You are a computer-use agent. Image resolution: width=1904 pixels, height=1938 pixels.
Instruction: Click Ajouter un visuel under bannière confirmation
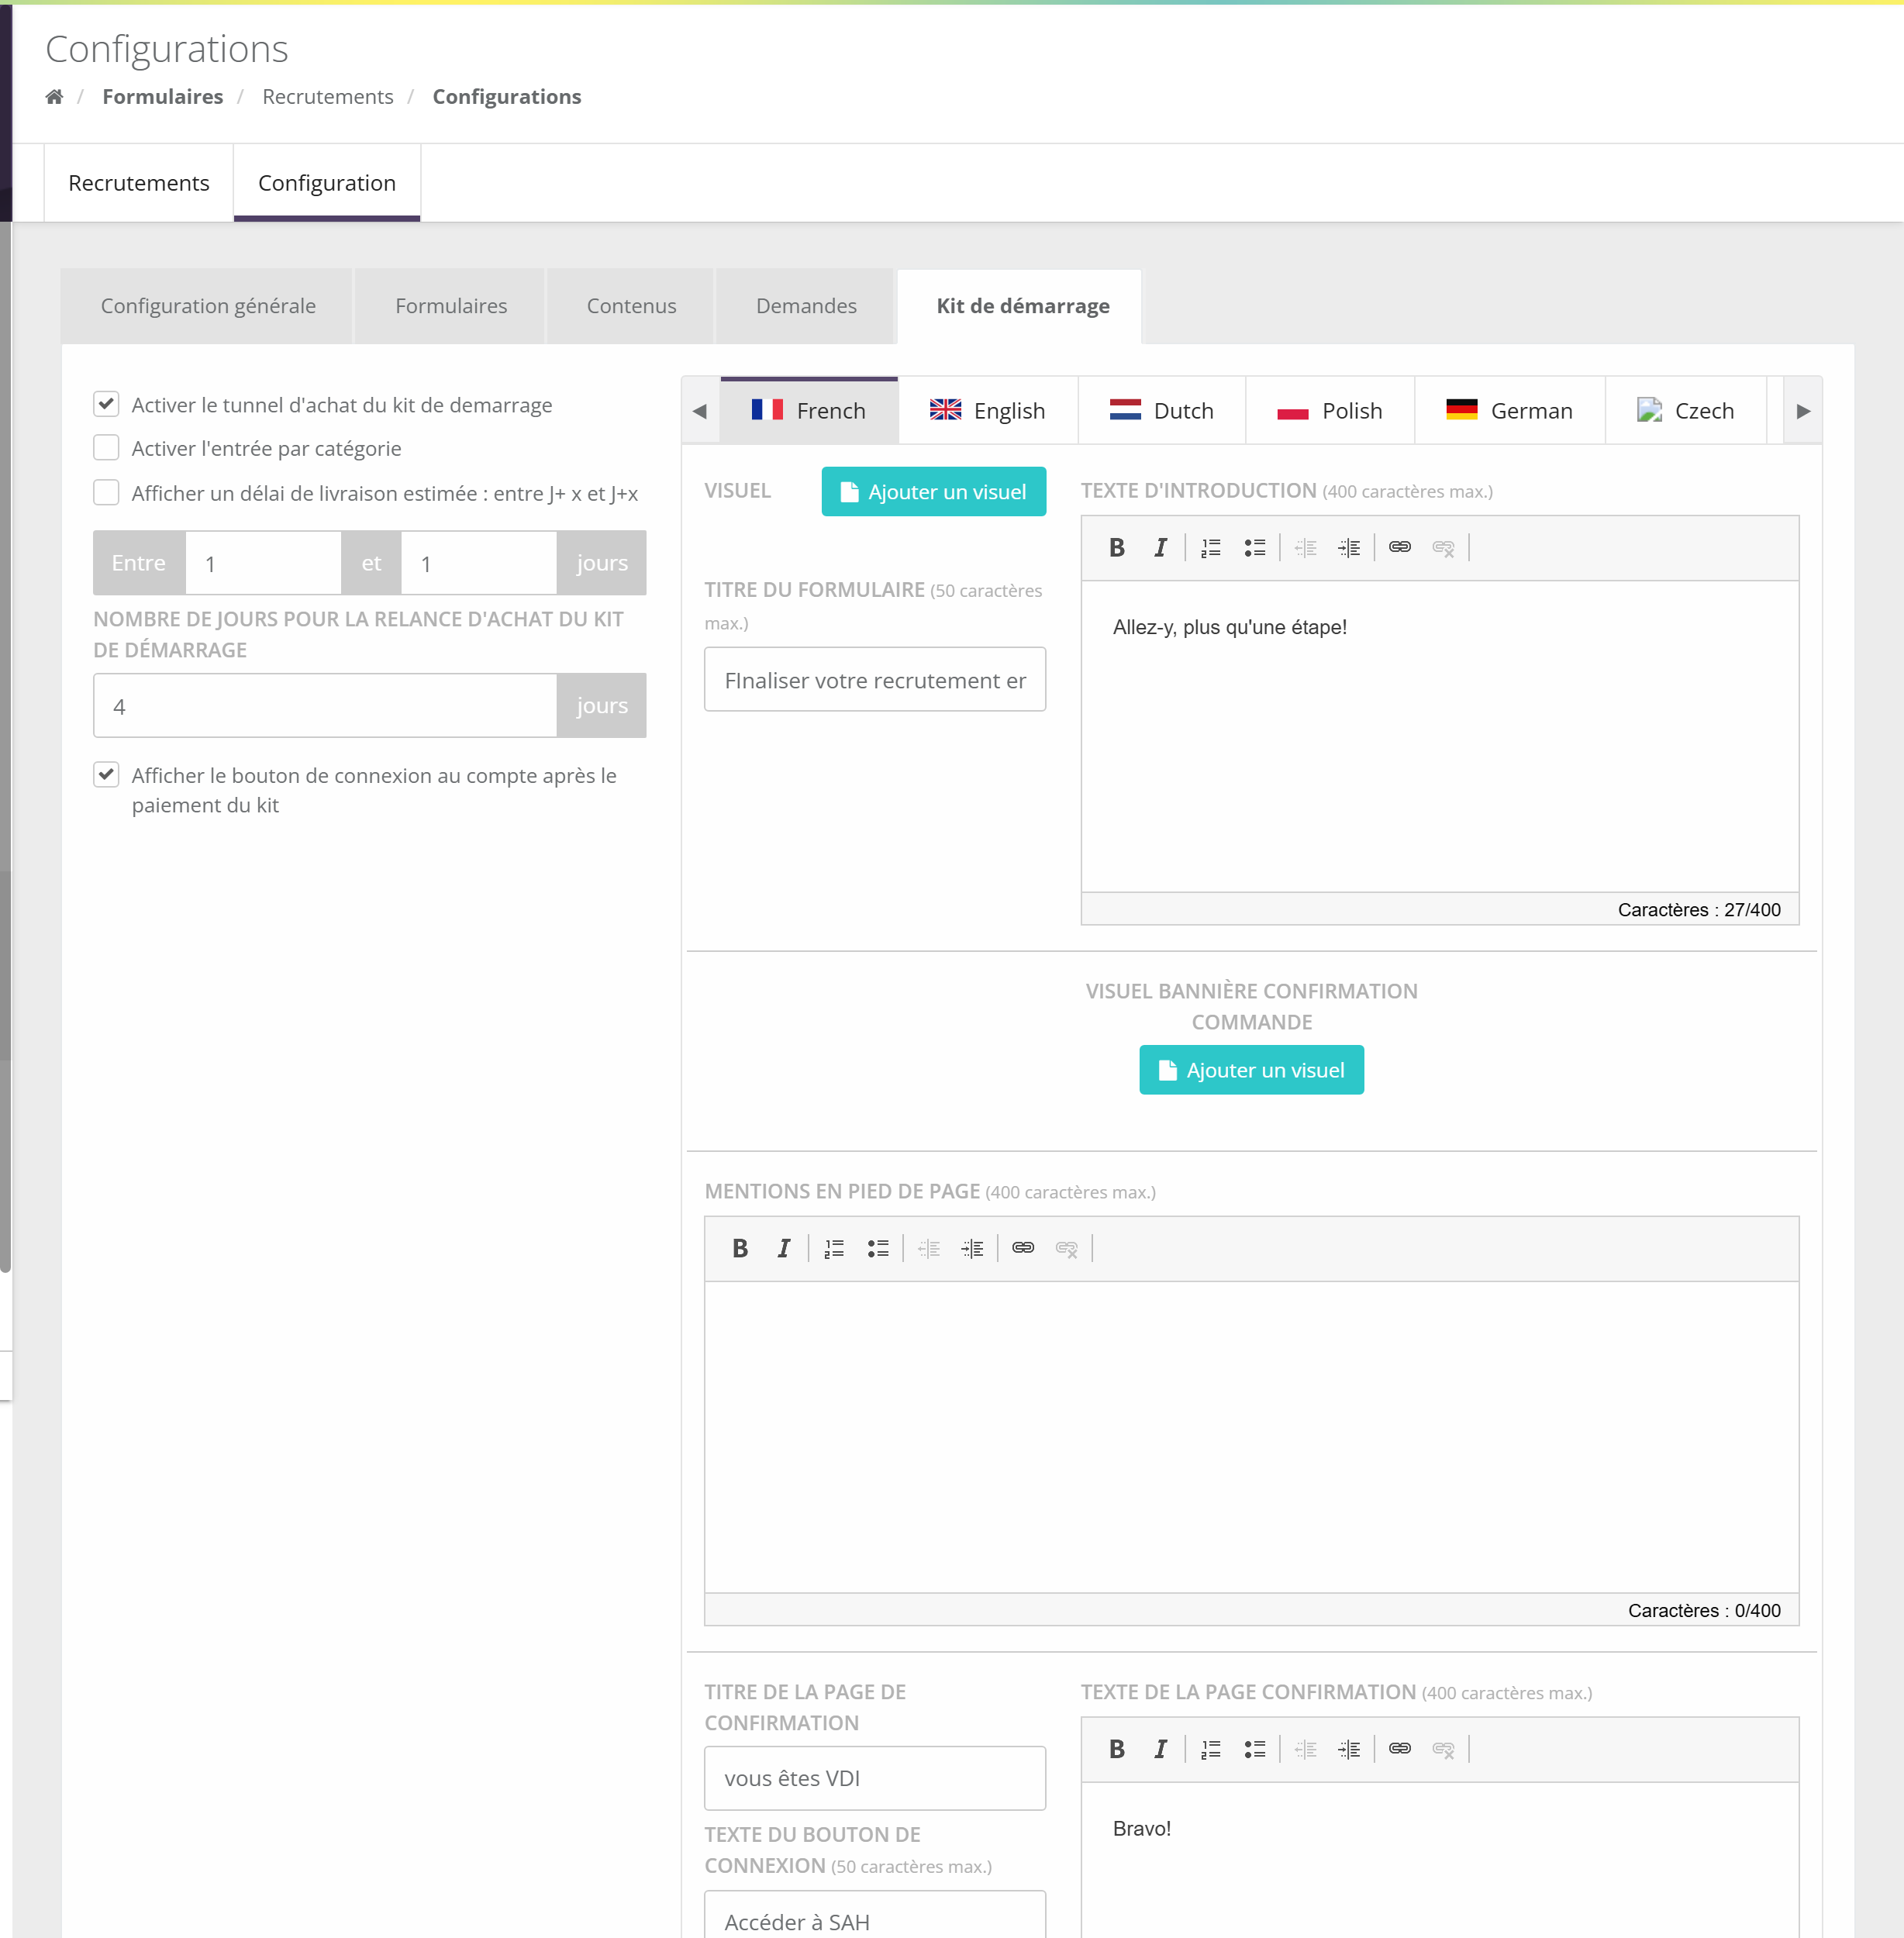click(1252, 1070)
